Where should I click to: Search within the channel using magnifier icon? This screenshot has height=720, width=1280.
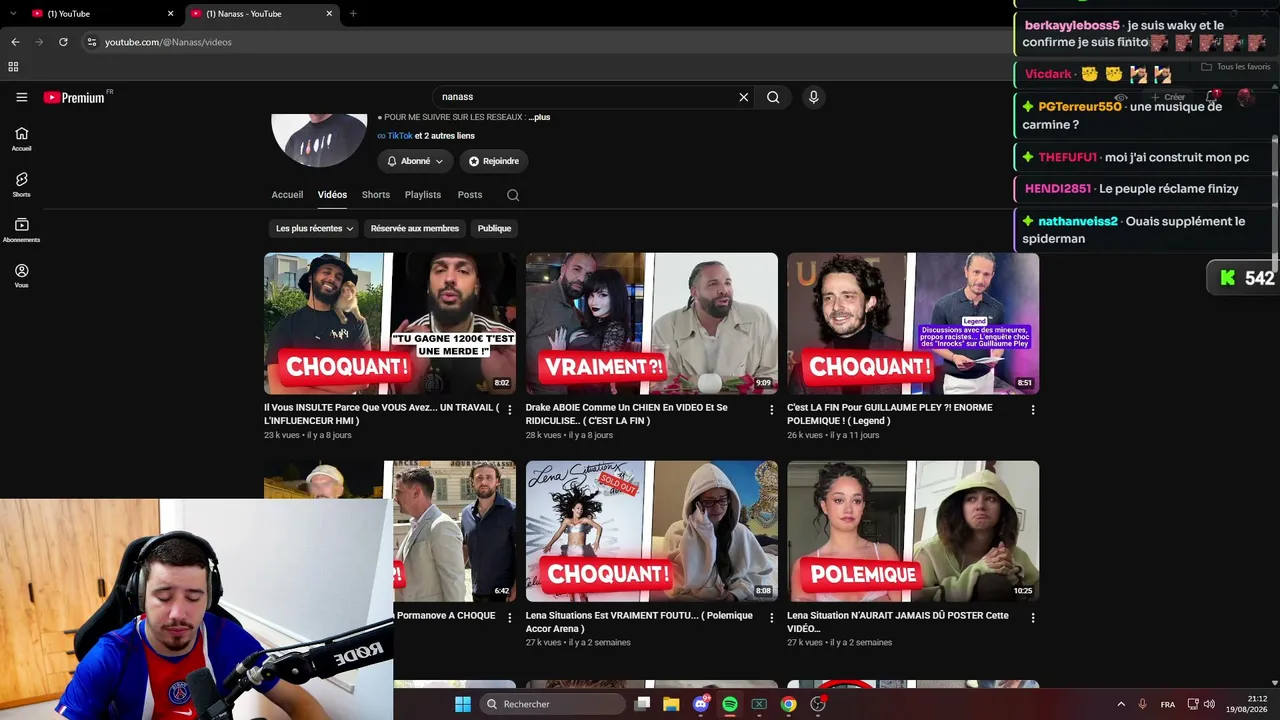point(513,195)
